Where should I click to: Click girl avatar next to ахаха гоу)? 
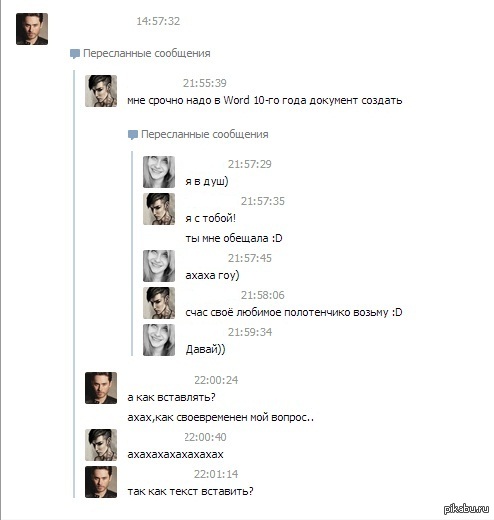point(159,266)
